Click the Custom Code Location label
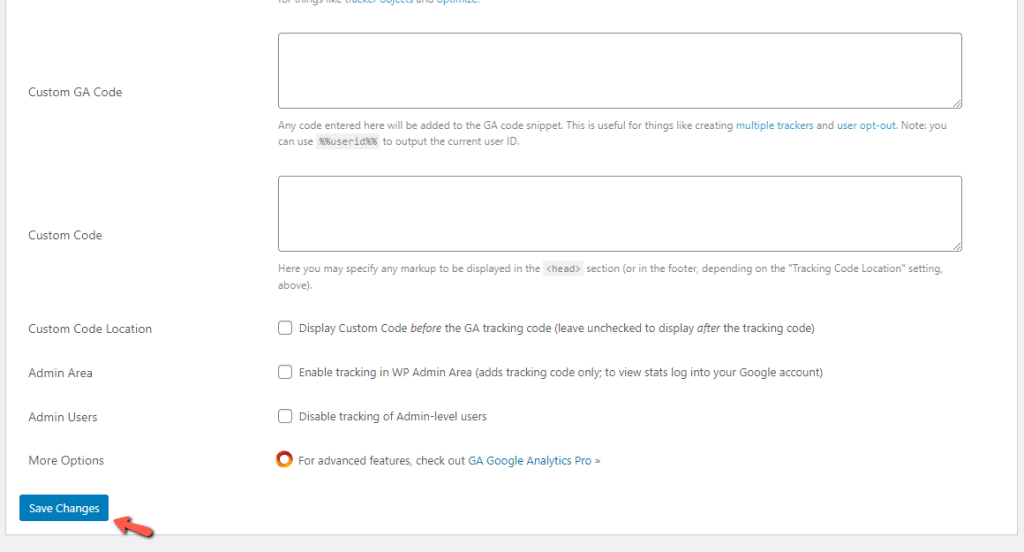Viewport: 1024px width, 552px height. click(90, 329)
